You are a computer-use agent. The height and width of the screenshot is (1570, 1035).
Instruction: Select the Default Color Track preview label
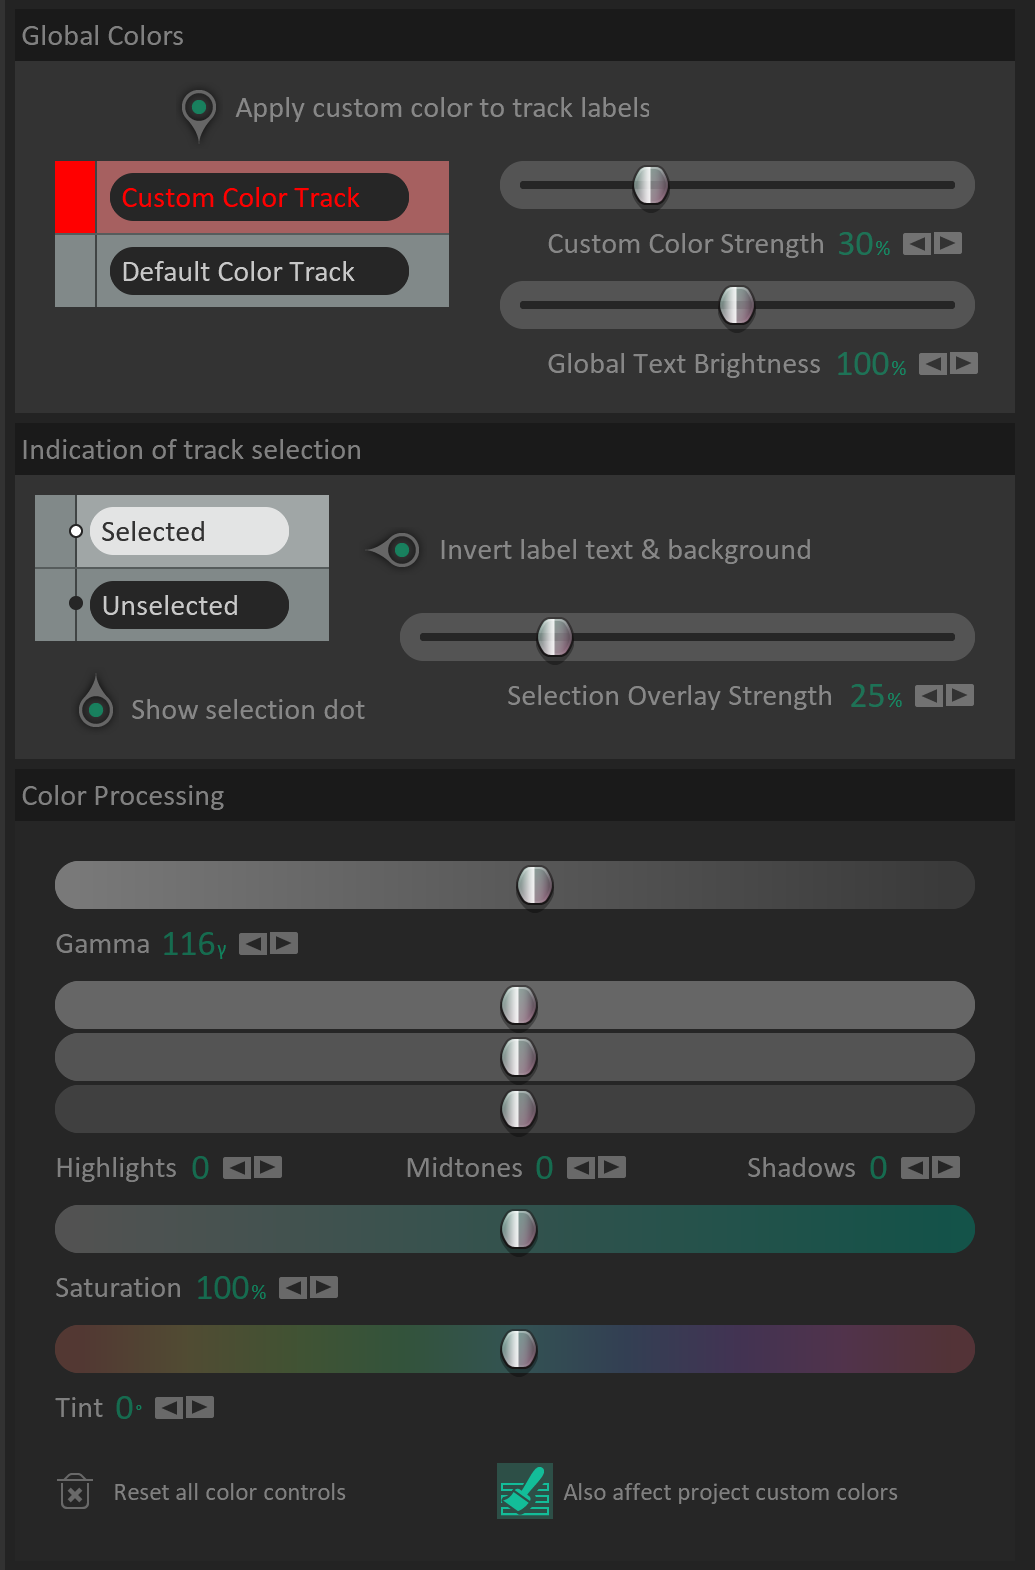pos(259,271)
